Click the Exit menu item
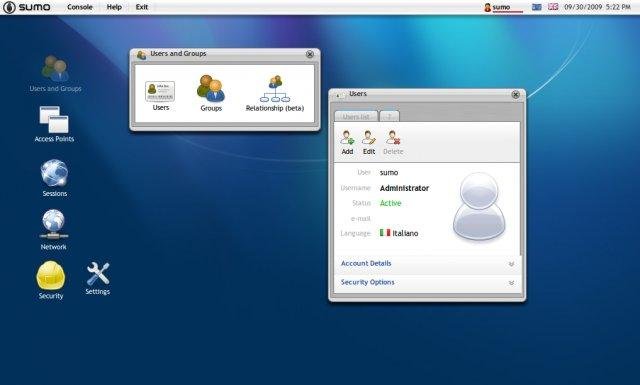Viewport: 640px width, 385px height. (142, 7)
